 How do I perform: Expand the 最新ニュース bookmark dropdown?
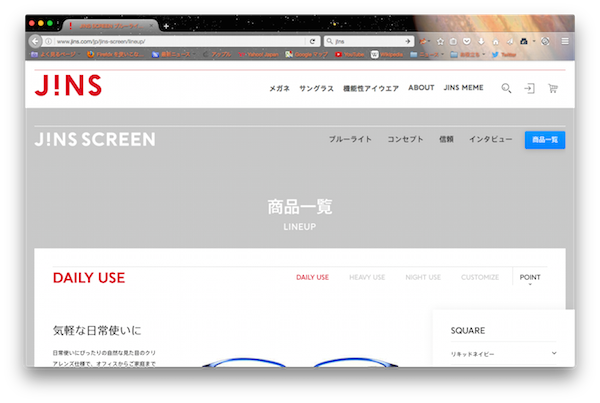[173, 54]
